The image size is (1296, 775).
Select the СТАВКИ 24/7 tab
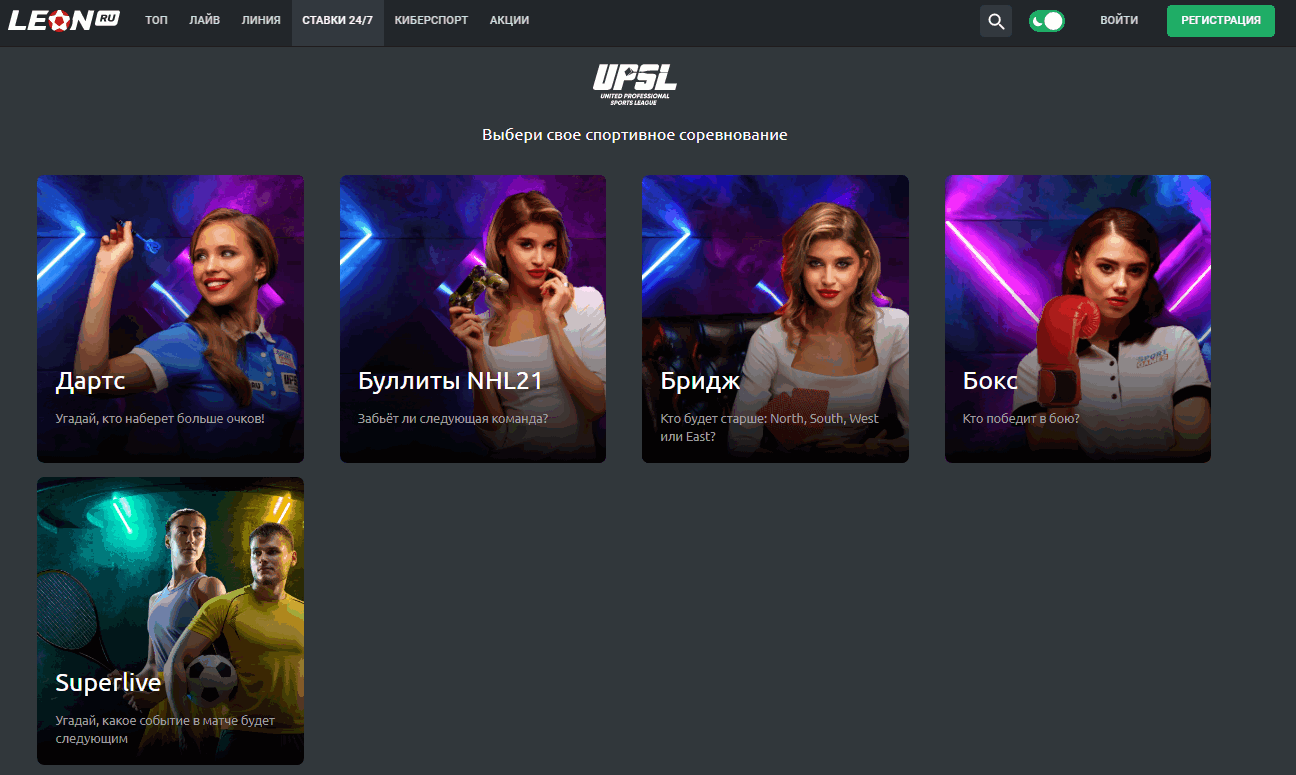coord(337,21)
